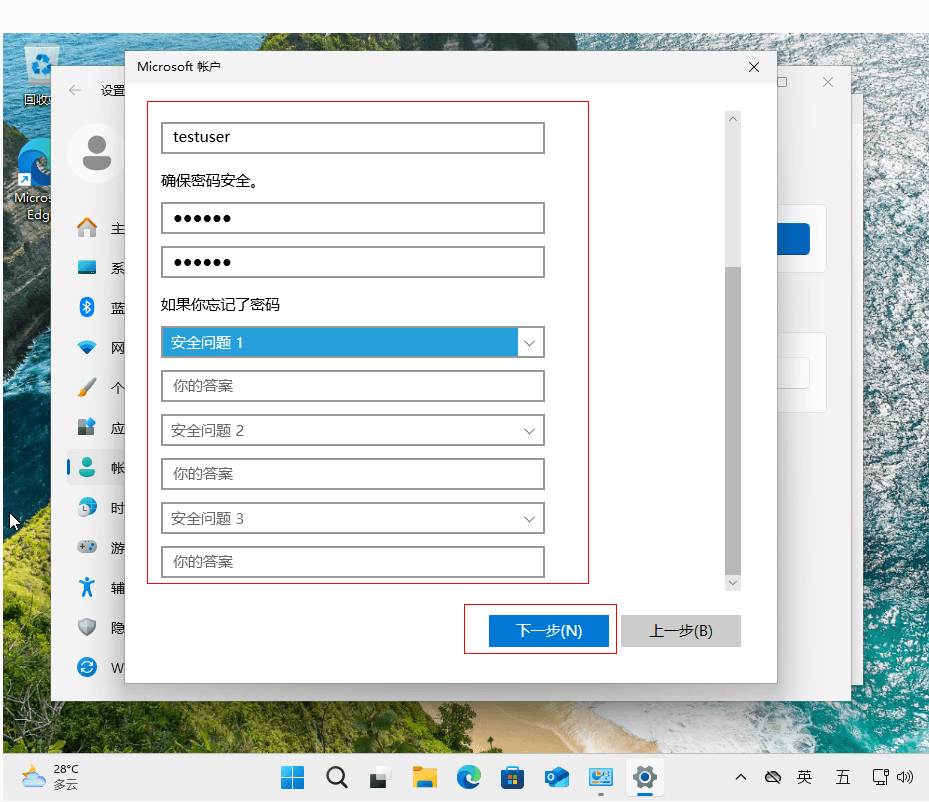Open Microsoft Store from the taskbar
The width and height of the screenshot is (929, 802).
[512, 777]
